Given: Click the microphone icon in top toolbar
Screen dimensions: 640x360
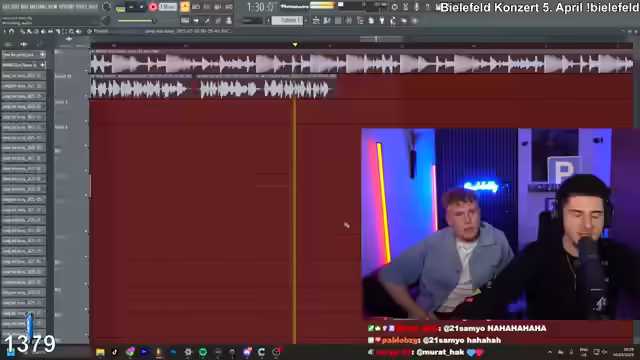Looking at the screenshot, I should [x=416, y=7].
